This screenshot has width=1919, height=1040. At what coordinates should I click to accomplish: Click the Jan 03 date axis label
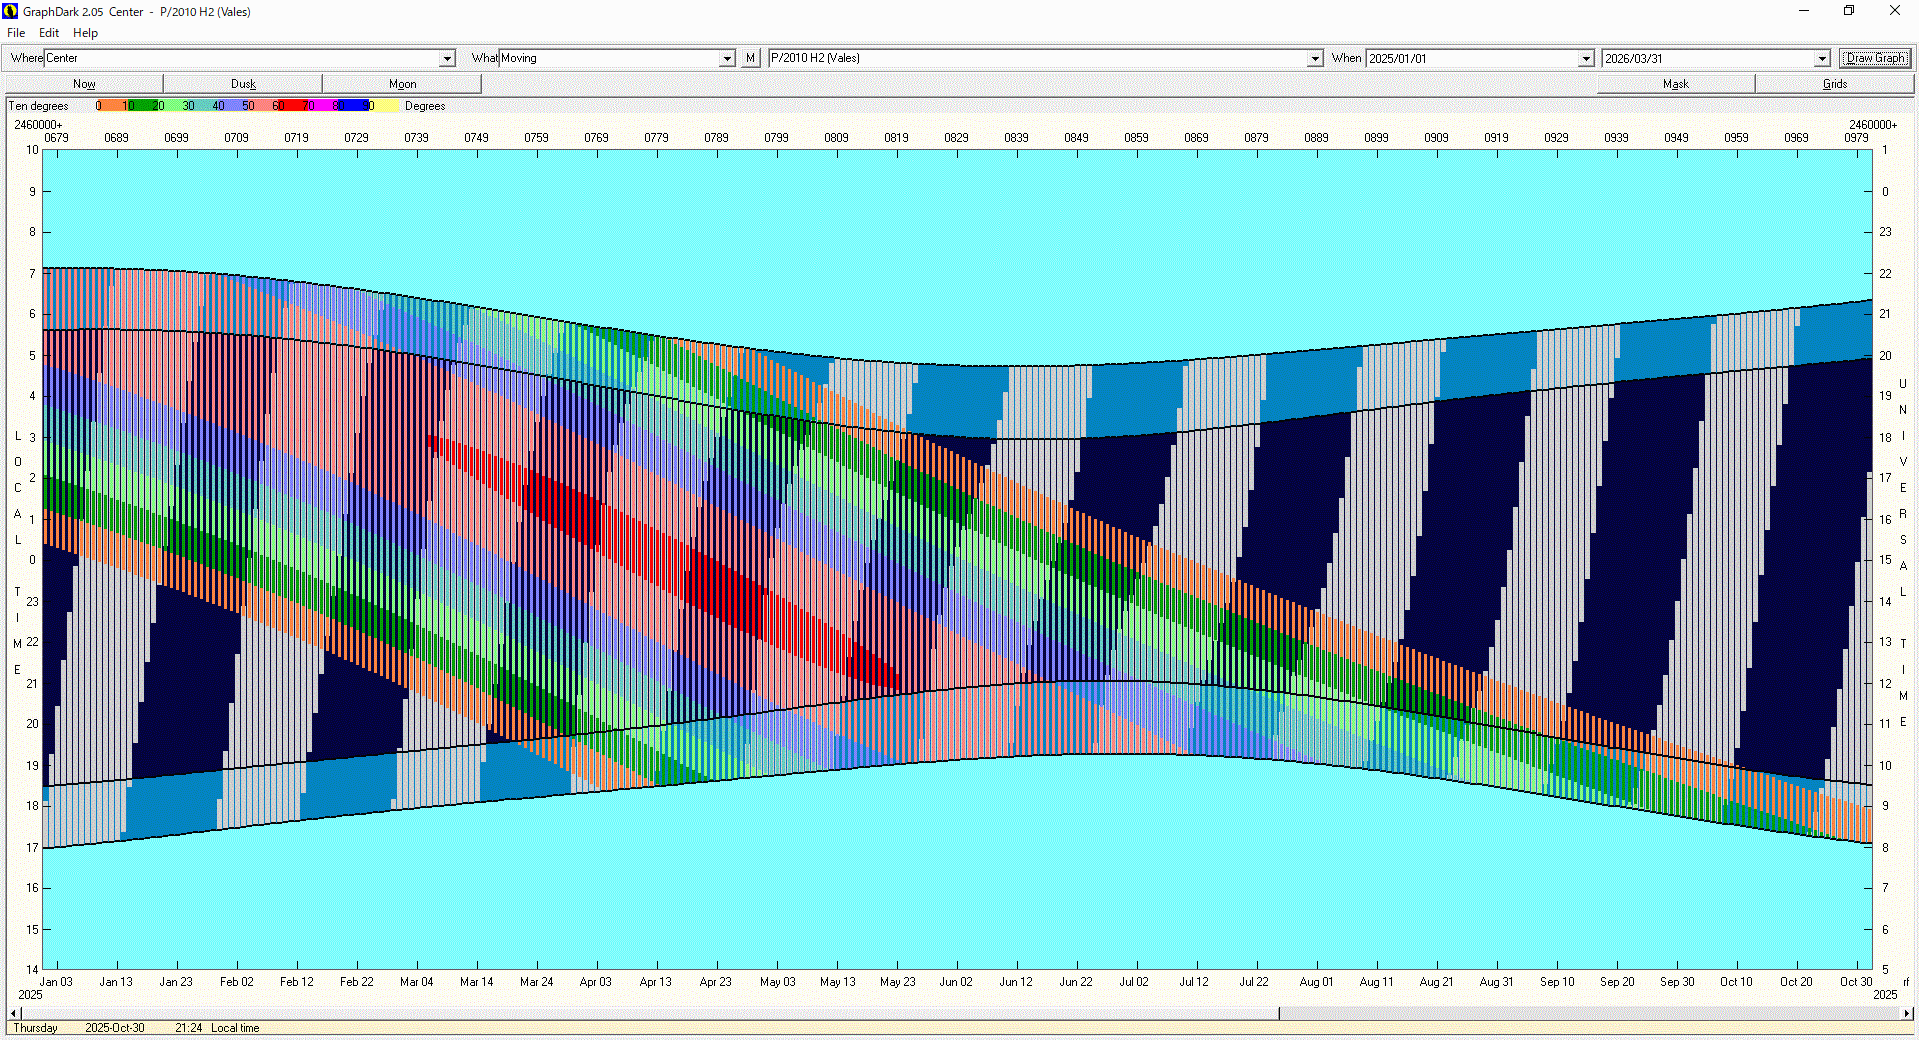pos(56,982)
